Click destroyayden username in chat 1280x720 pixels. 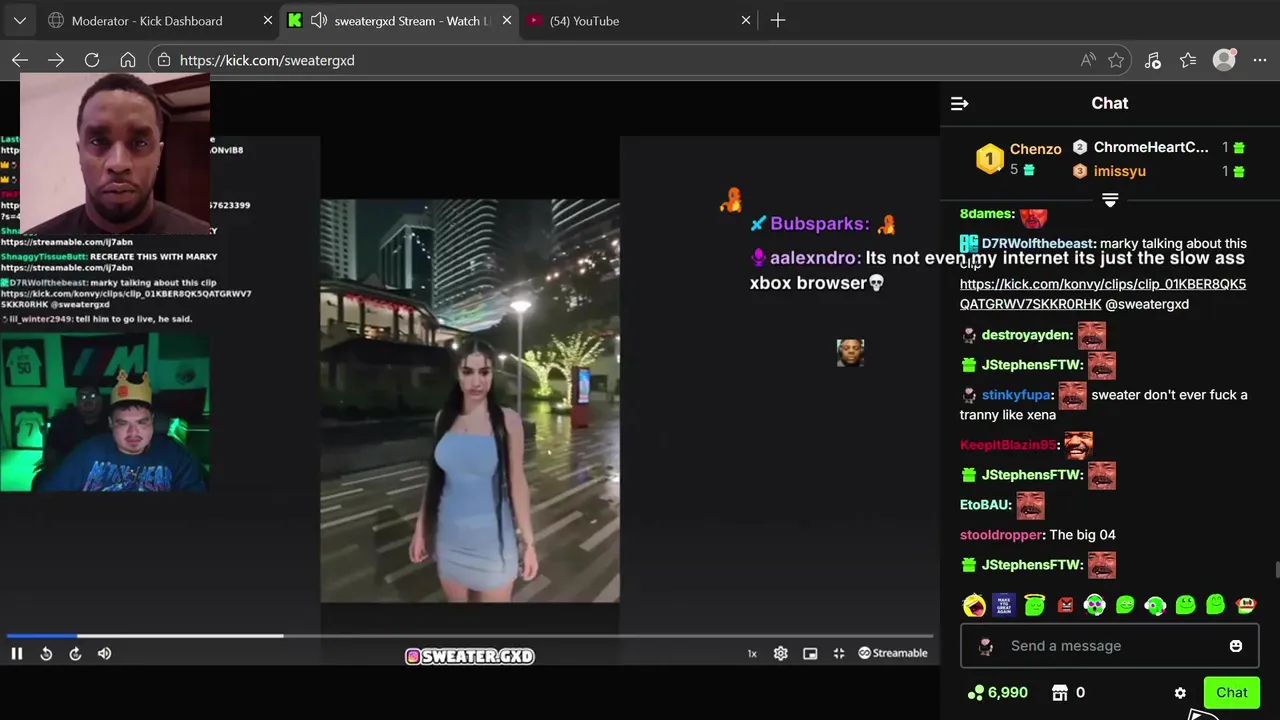click(x=1027, y=335)
